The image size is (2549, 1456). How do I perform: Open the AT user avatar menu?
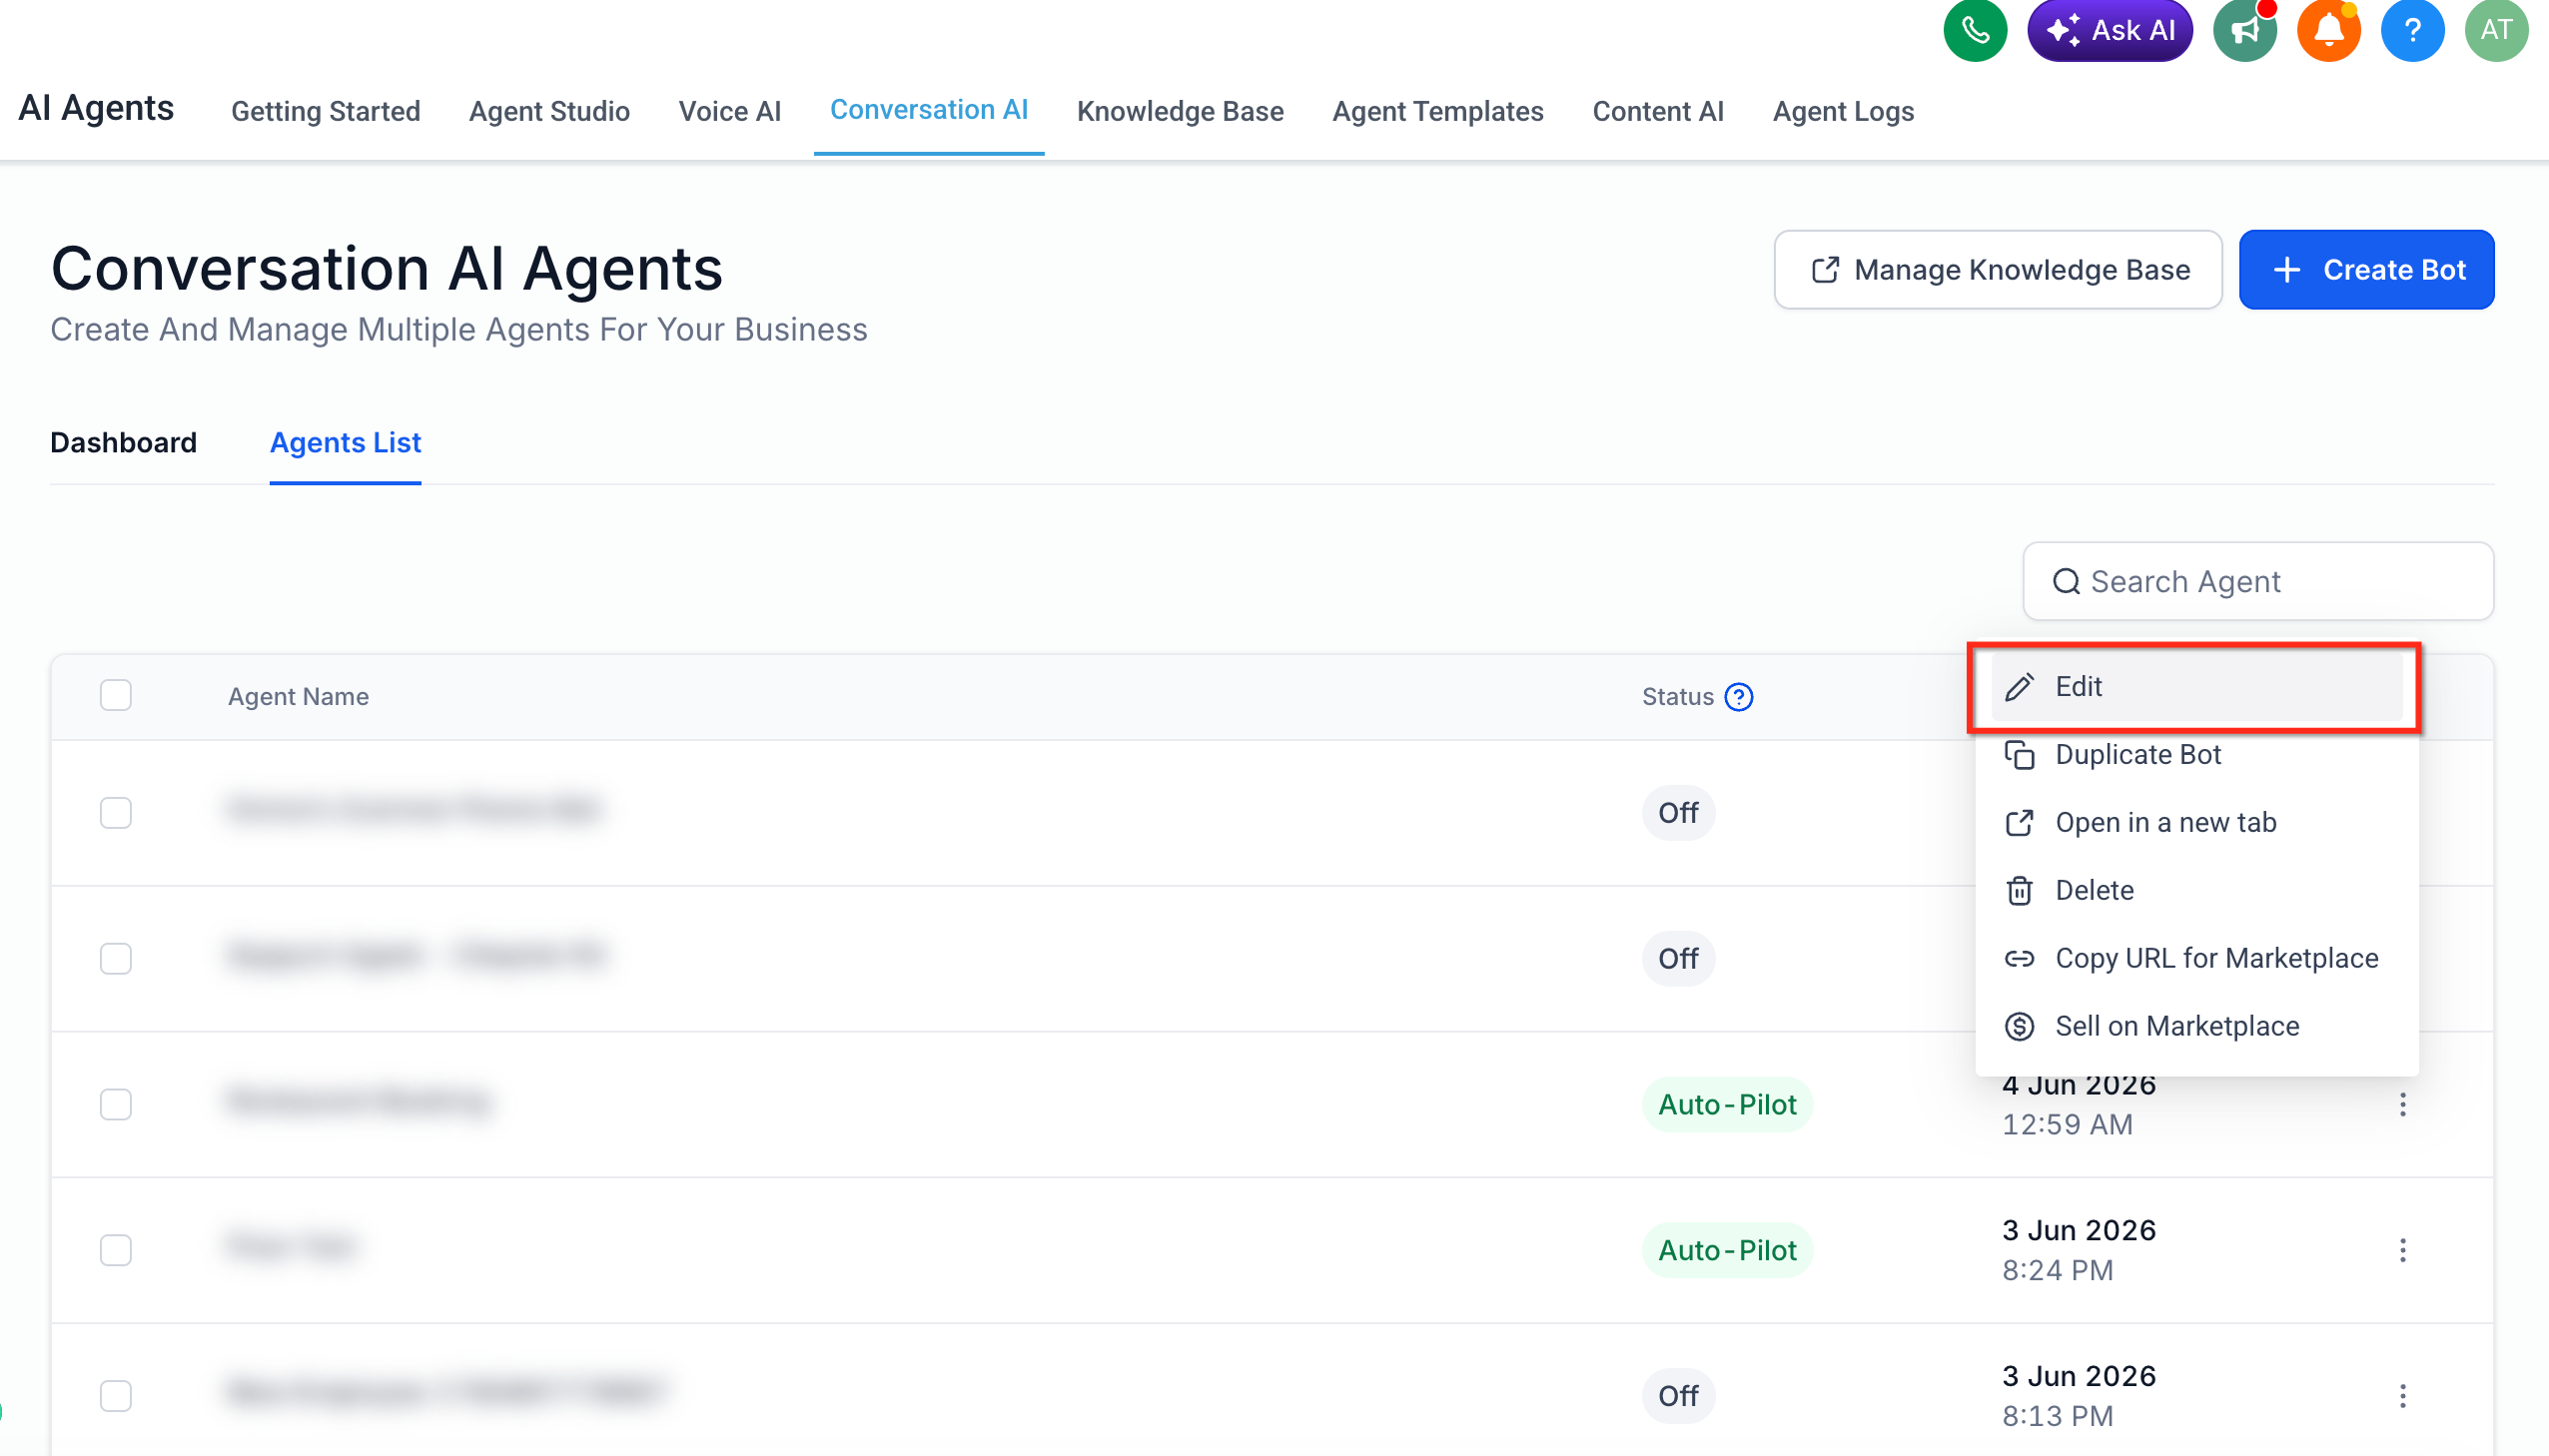pyautogui.click(x=2496, y=30)
